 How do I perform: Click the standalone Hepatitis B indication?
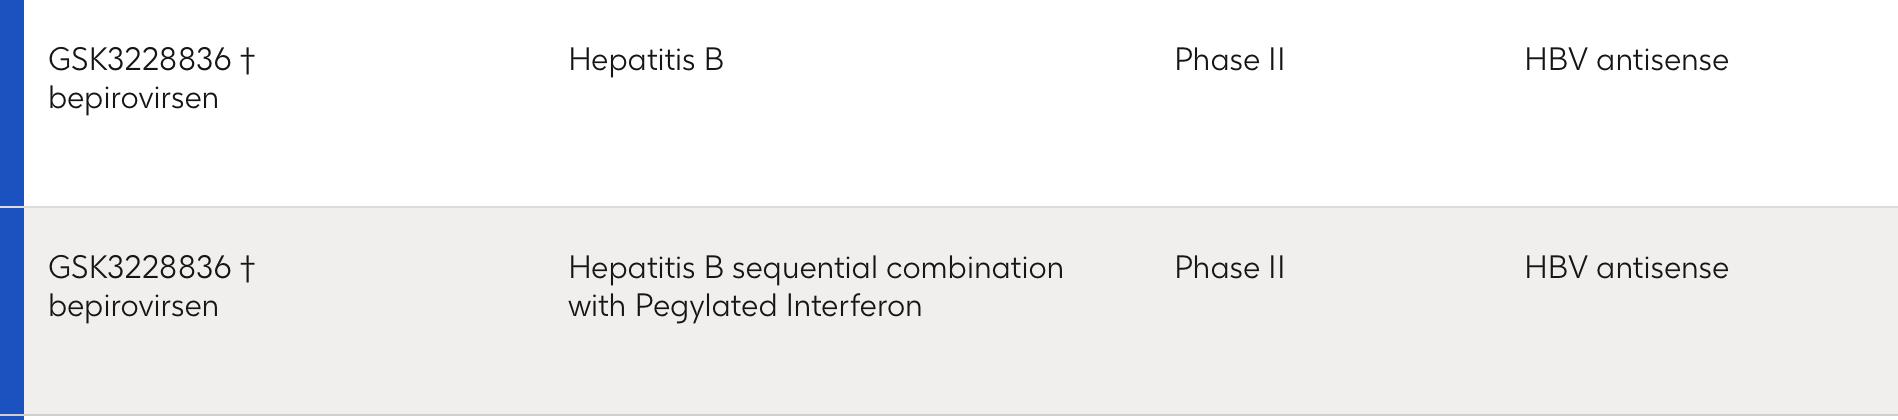click(645, 60)
